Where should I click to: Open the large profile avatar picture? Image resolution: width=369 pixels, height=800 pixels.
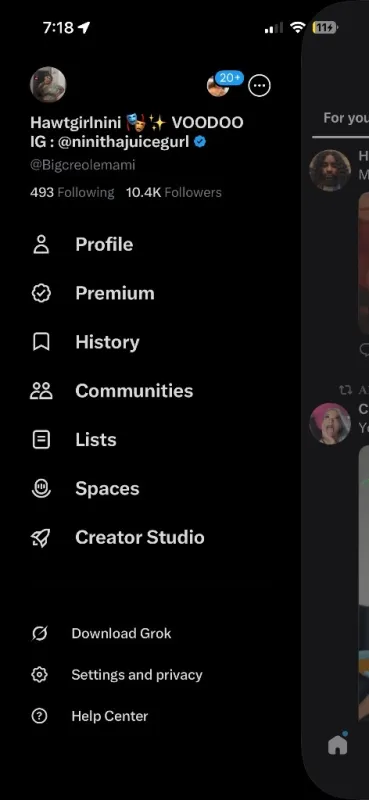tap(48, 85)
